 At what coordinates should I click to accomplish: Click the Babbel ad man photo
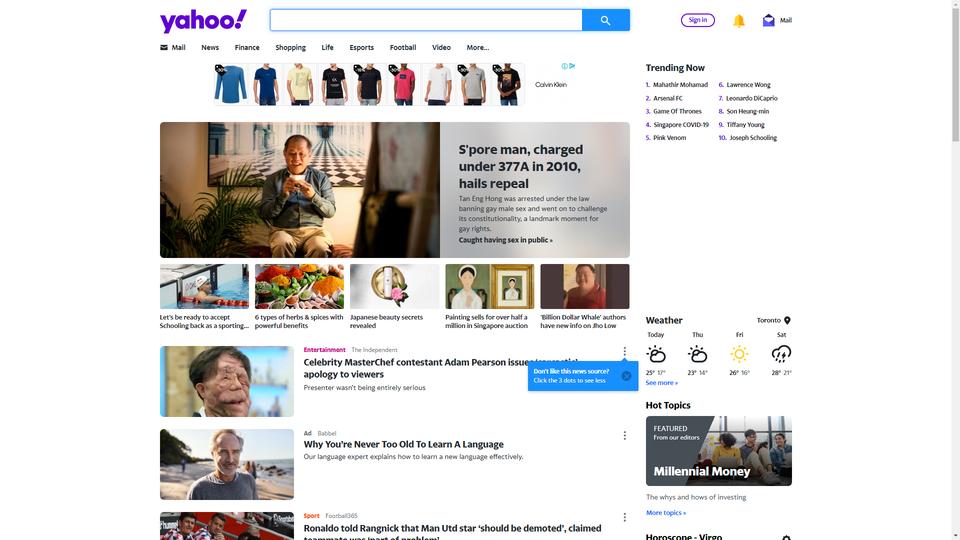coord(227,464)
